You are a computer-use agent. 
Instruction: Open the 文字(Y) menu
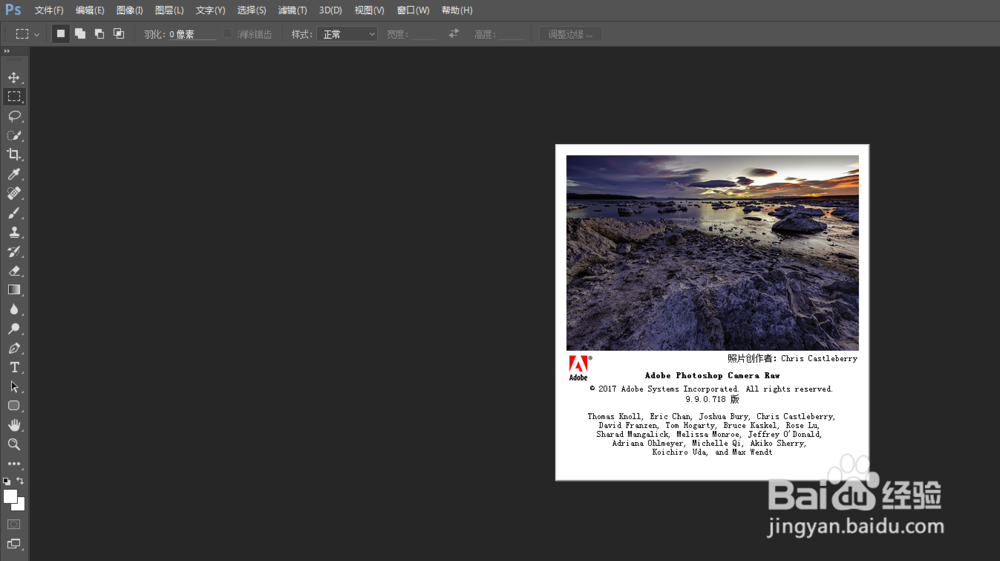pyautogui.click(x=210, y=10)
